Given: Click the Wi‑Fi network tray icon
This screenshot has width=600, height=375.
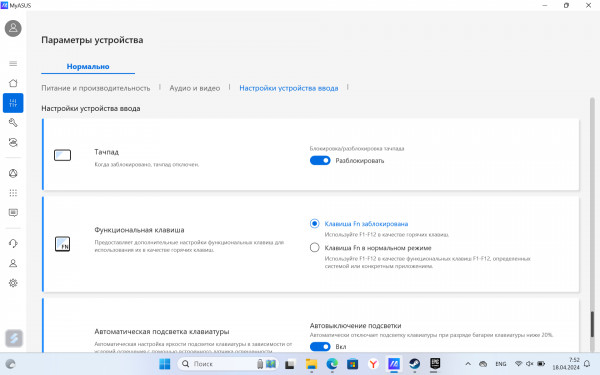Looking at the screenshot, I should click(x=518, y=364).
